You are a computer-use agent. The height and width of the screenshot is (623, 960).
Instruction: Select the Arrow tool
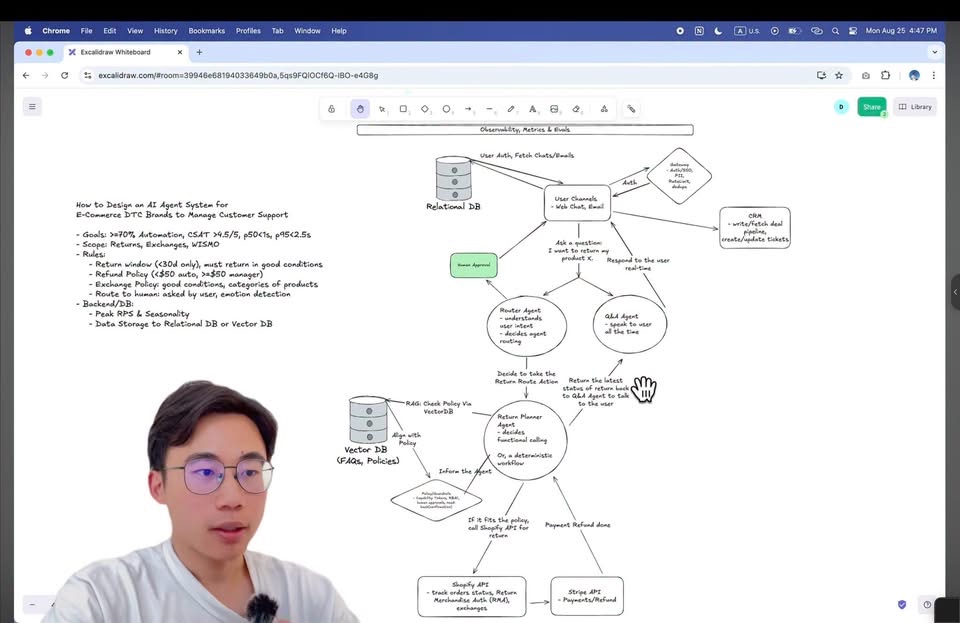pos(468,109)
